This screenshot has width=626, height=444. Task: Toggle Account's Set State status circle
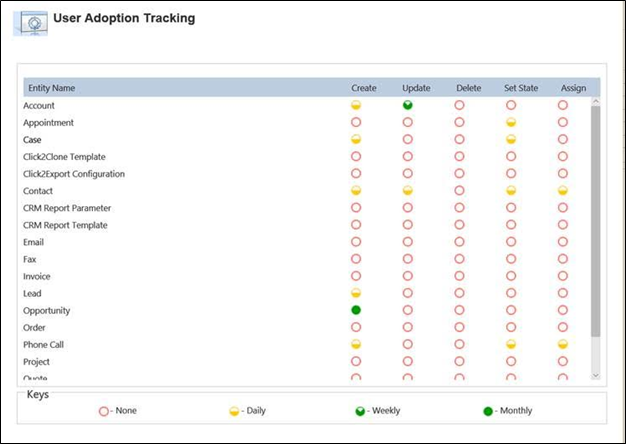pos(511,105)
